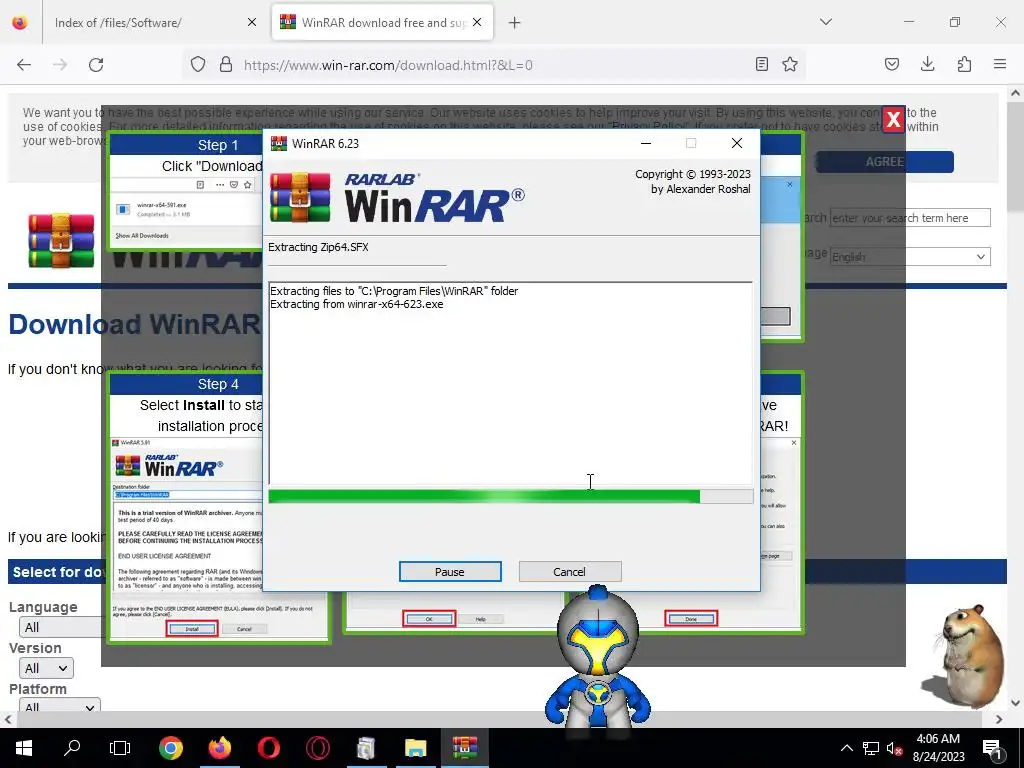Image resolution: width=1024 pixels, height=768 pixels.
Task: Open Windows Start menu
Action: (24, 748)
